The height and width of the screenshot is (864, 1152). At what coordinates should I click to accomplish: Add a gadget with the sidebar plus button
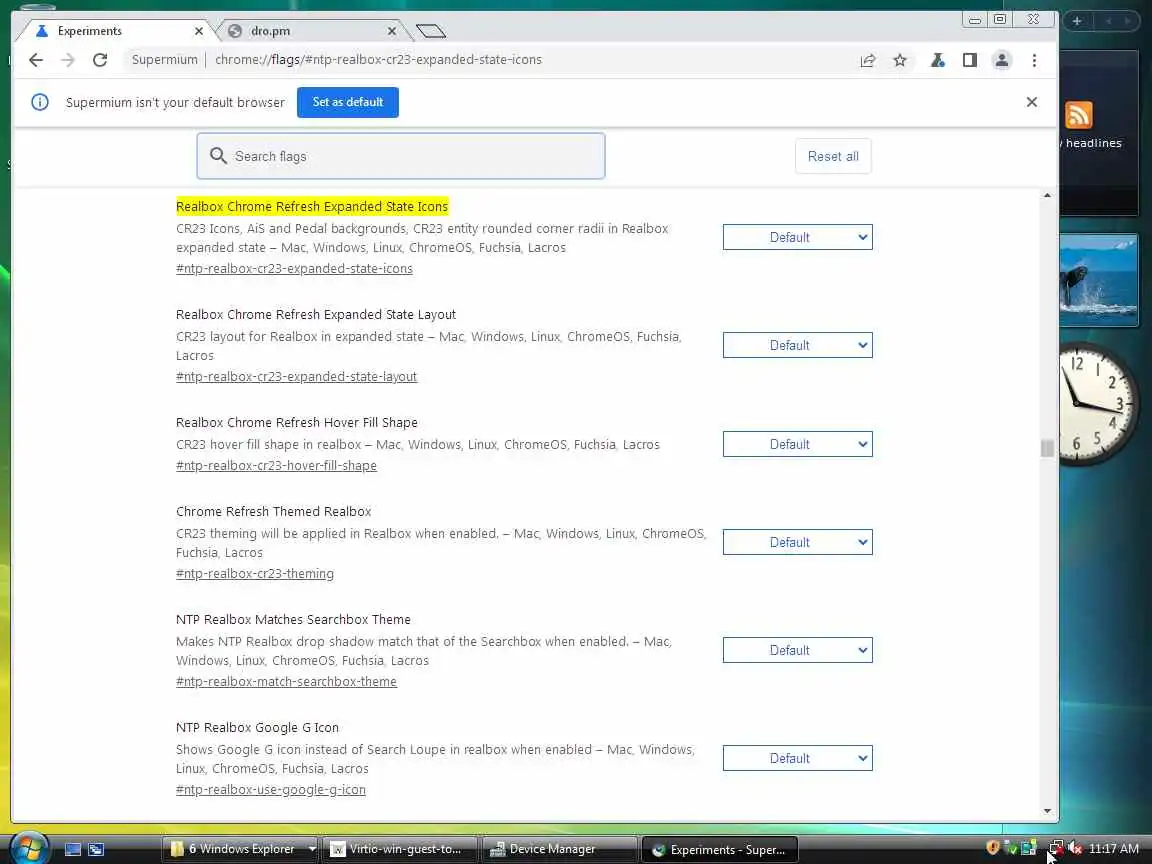pos(1077,21)
